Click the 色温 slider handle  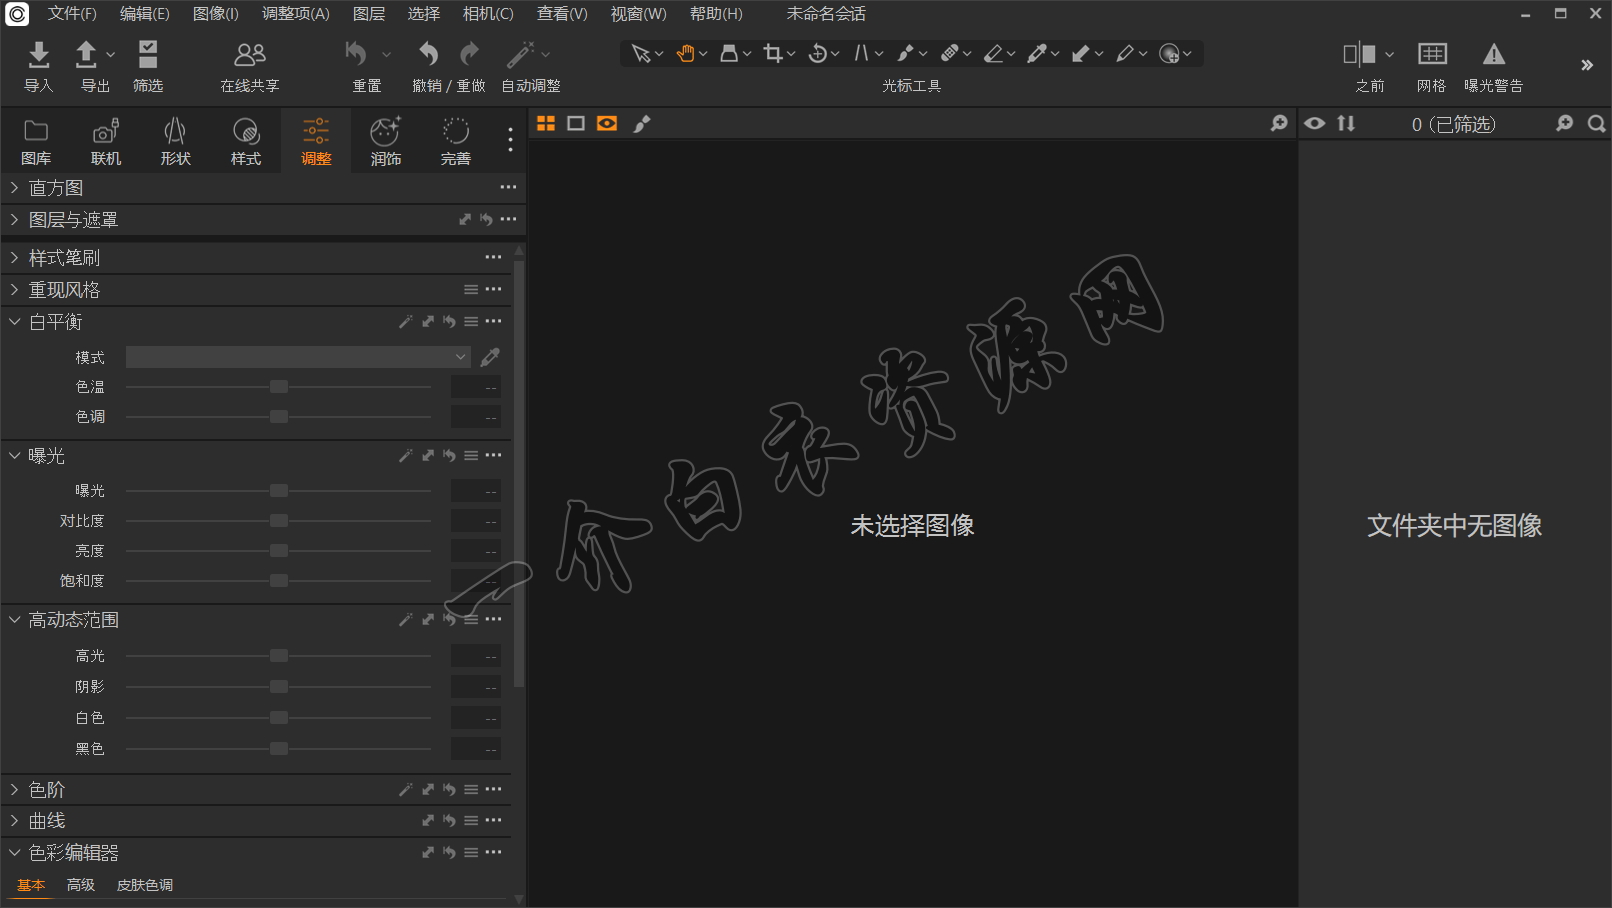click(x=279, y=387)
